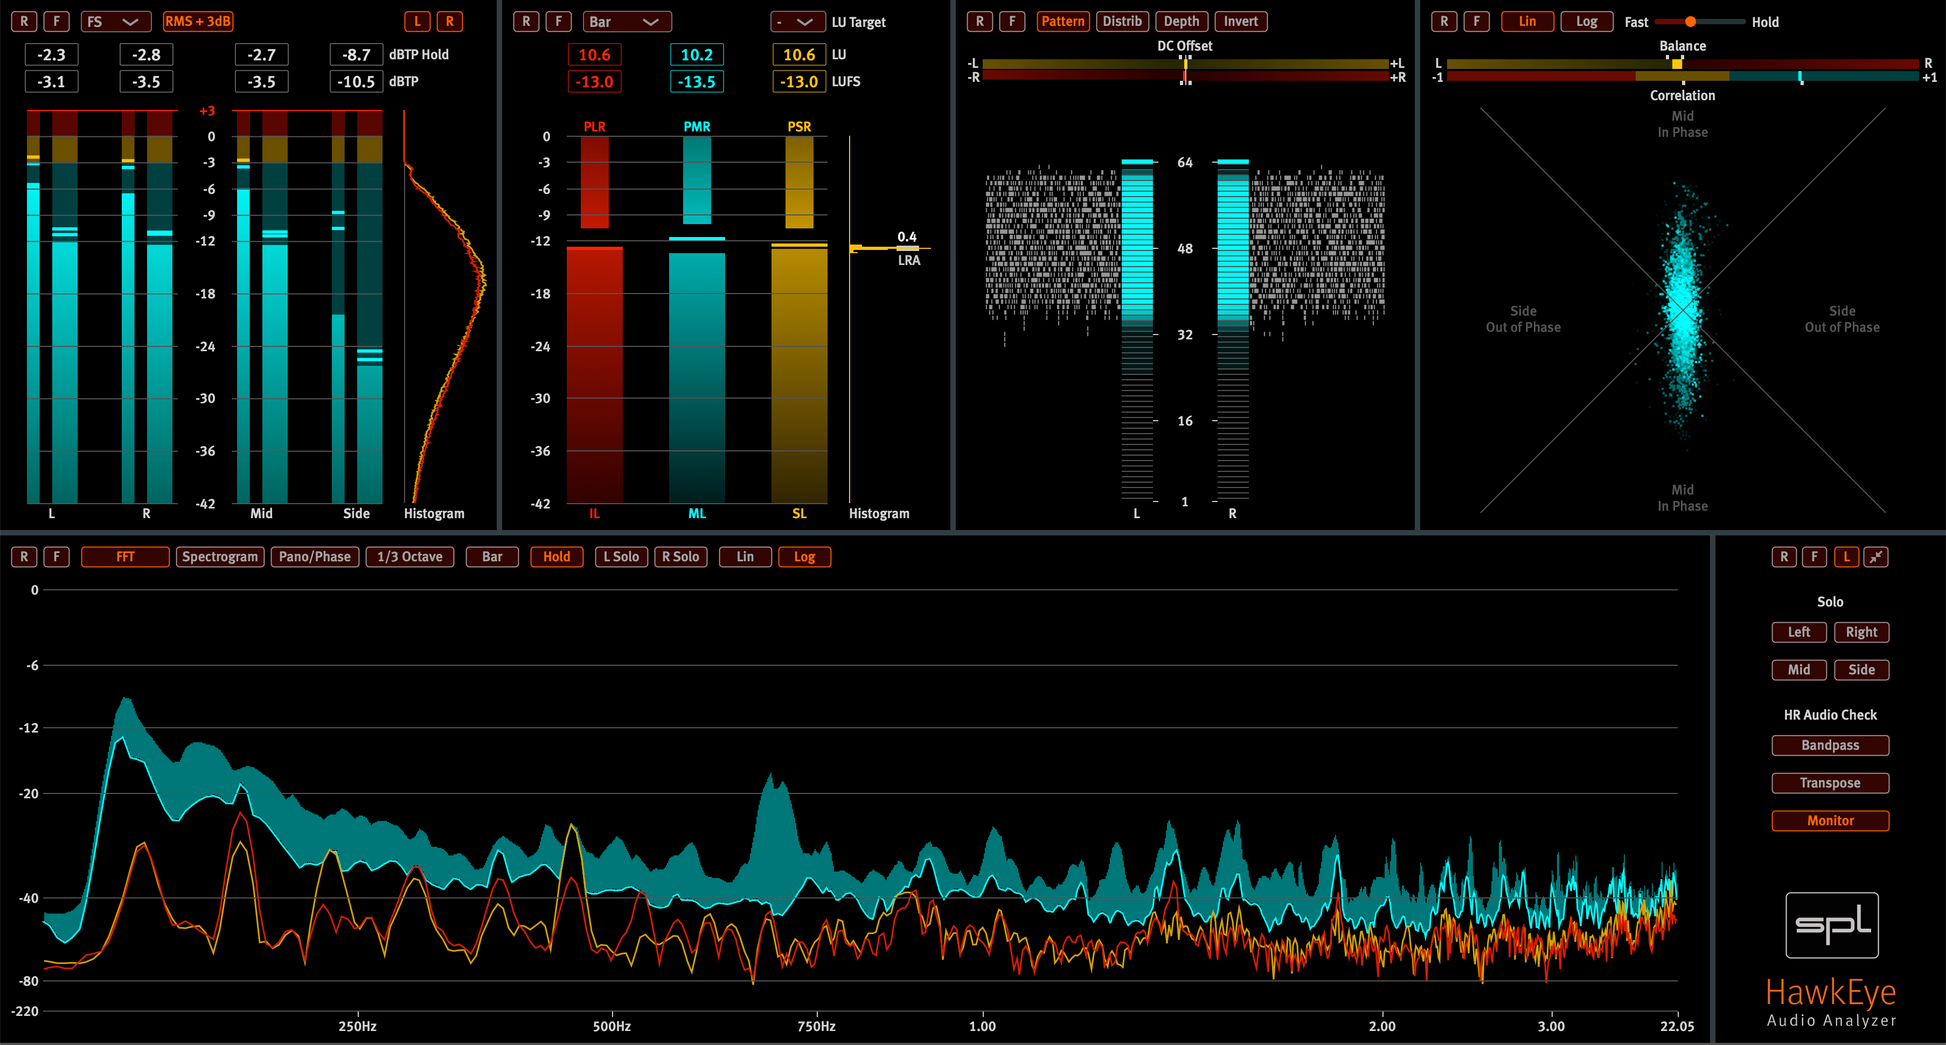Click the F icon in the vectorscope panel
The height and width of the screenshot is (1045, 1946).
pos(1476,21)
